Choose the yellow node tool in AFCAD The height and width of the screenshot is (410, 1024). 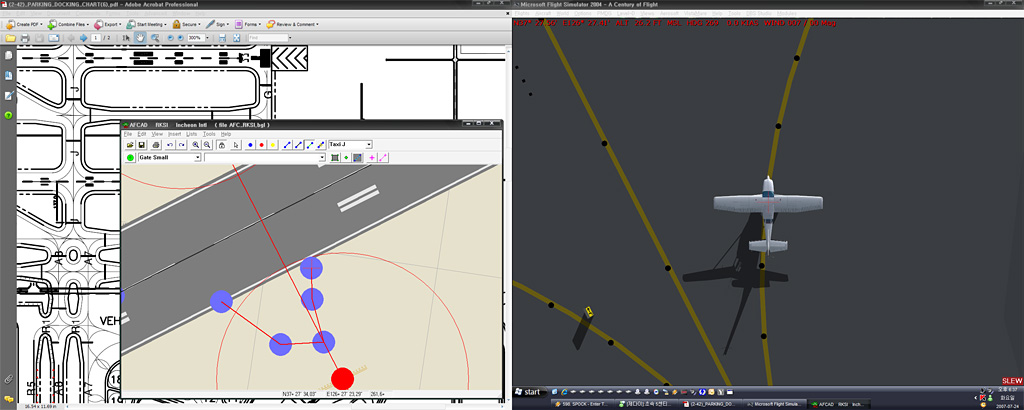click(x=273, y=145)
